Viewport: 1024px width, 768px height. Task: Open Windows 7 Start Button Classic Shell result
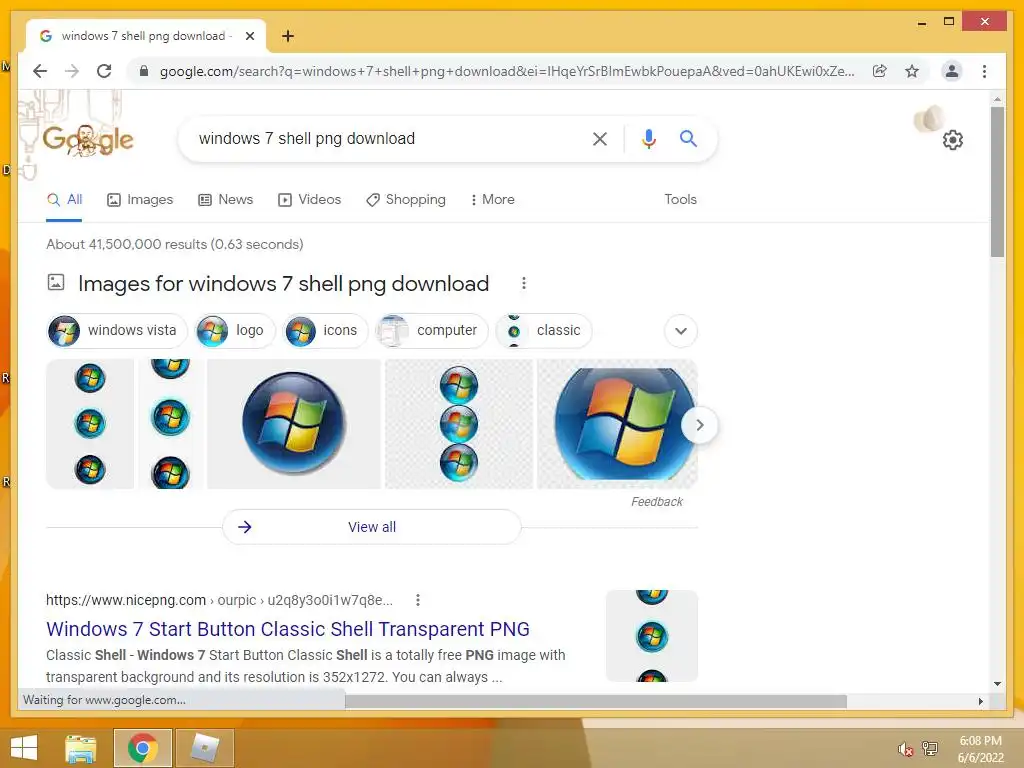(287, 629)
